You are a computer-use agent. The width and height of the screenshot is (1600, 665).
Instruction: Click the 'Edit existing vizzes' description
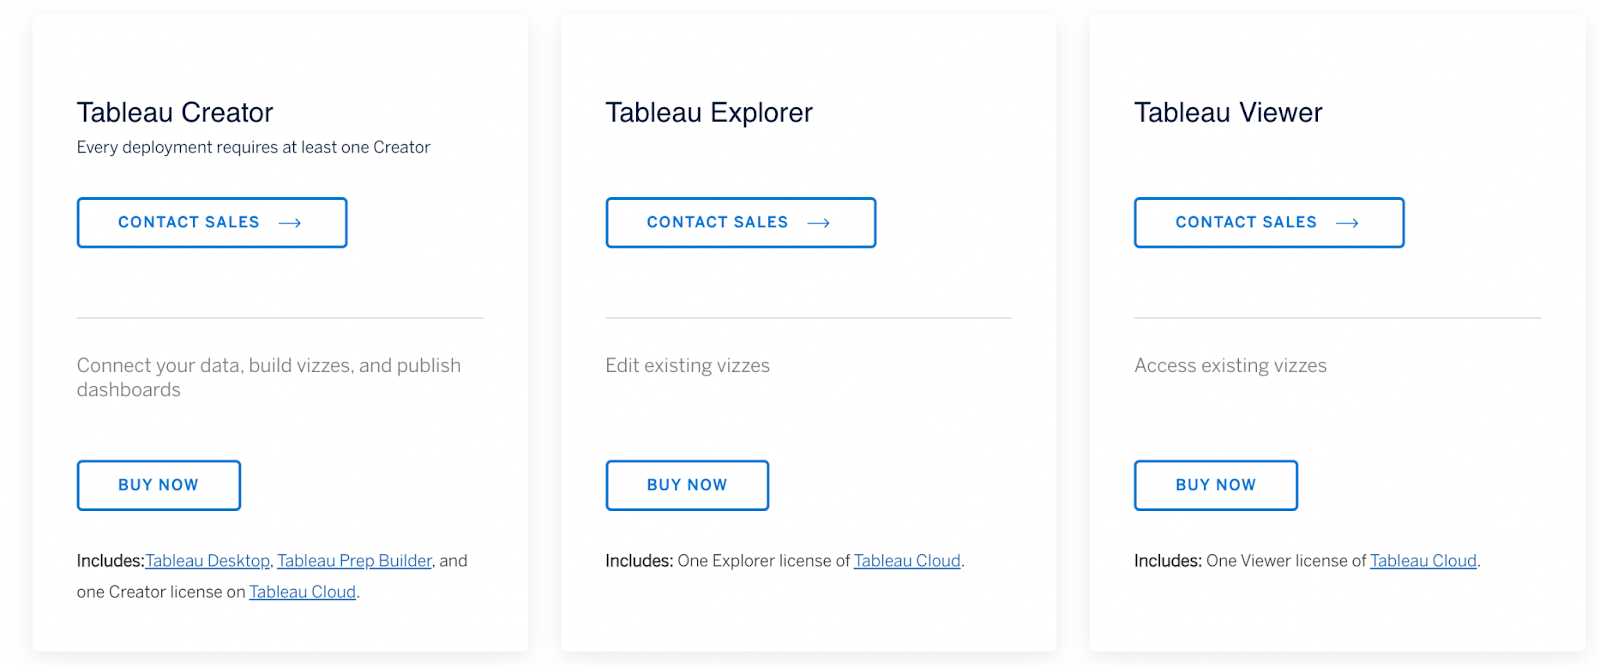coord(687,366)
